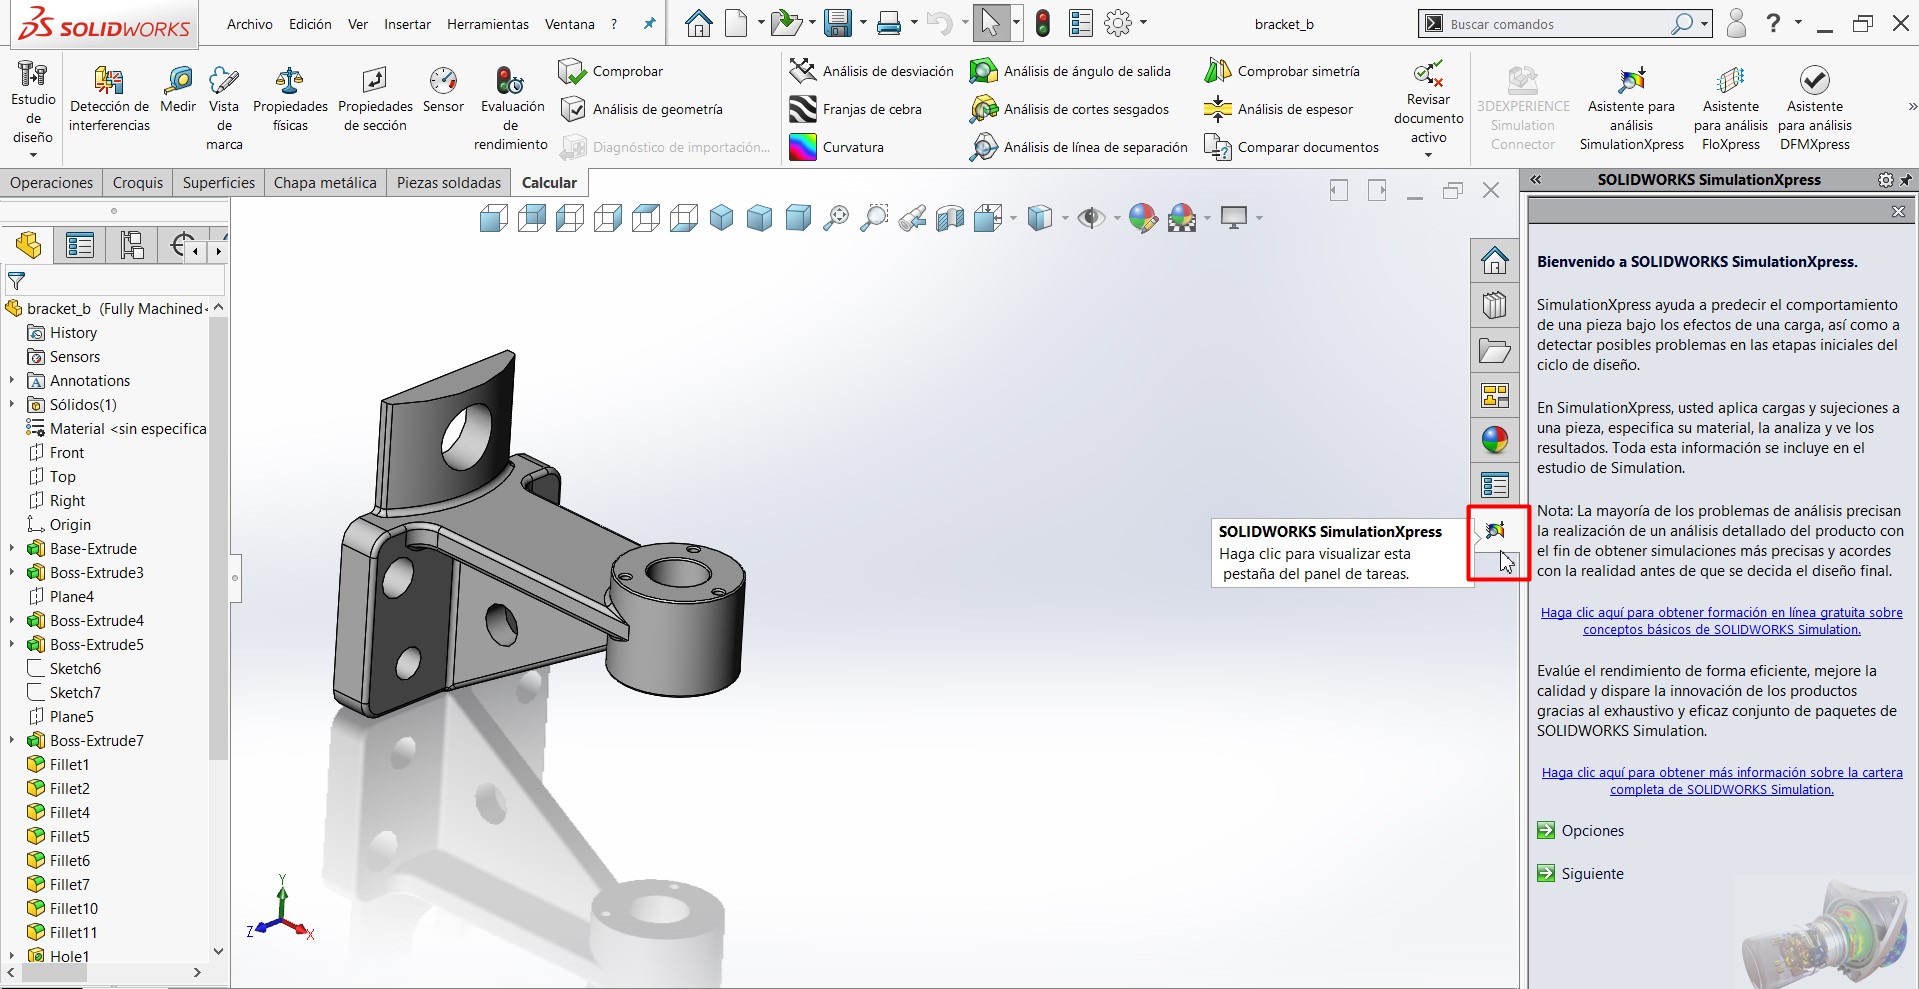Select the Medir measurement tool
Screen dimensions: 1919x989
(178, 90)
